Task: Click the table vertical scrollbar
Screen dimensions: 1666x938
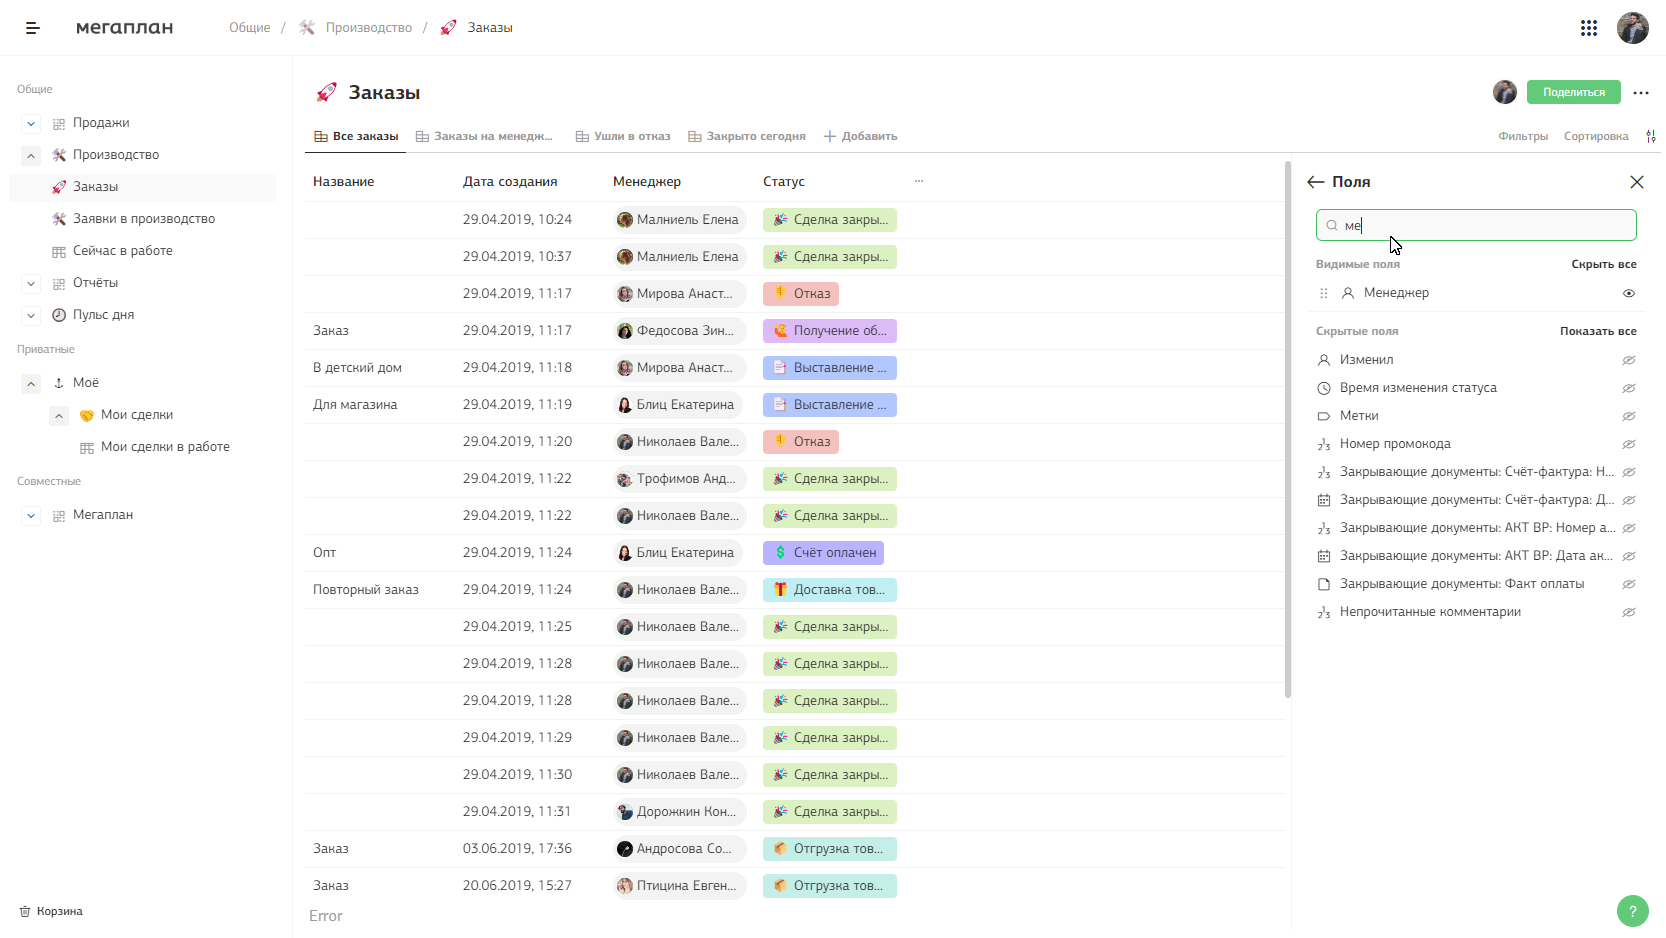Action: (1288, 430)
